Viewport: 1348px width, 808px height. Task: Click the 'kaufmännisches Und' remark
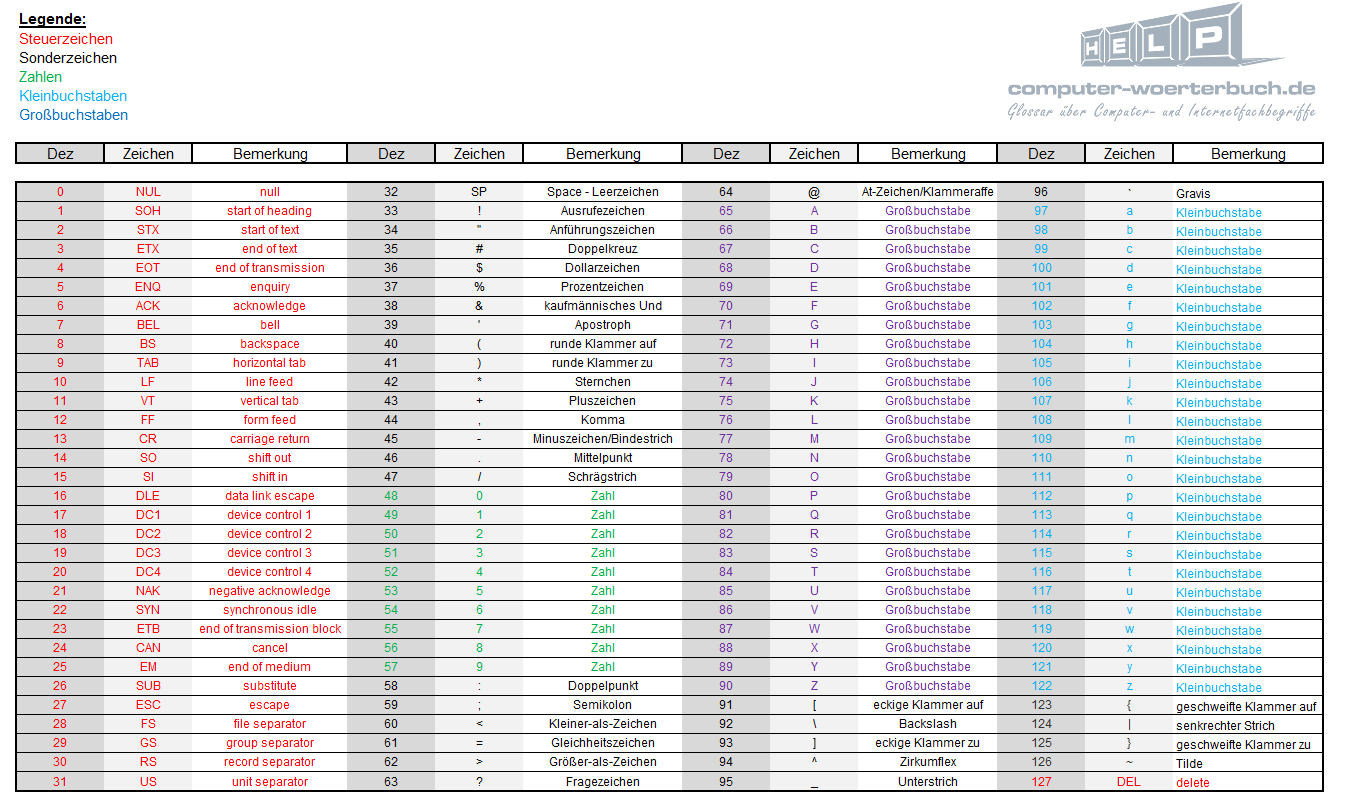[603, 306]
